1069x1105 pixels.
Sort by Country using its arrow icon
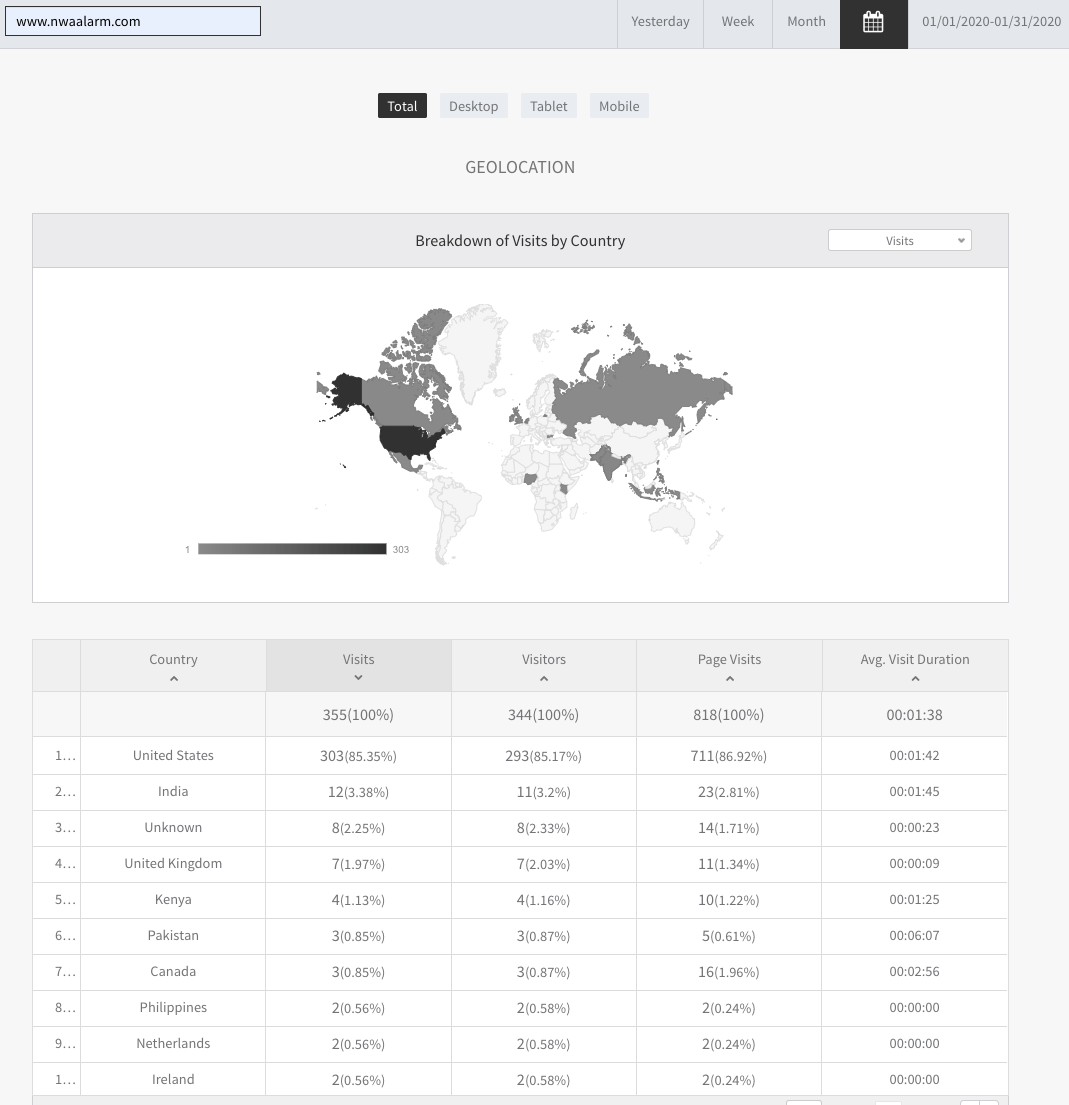pyautogui.click(x=173, y=679)
